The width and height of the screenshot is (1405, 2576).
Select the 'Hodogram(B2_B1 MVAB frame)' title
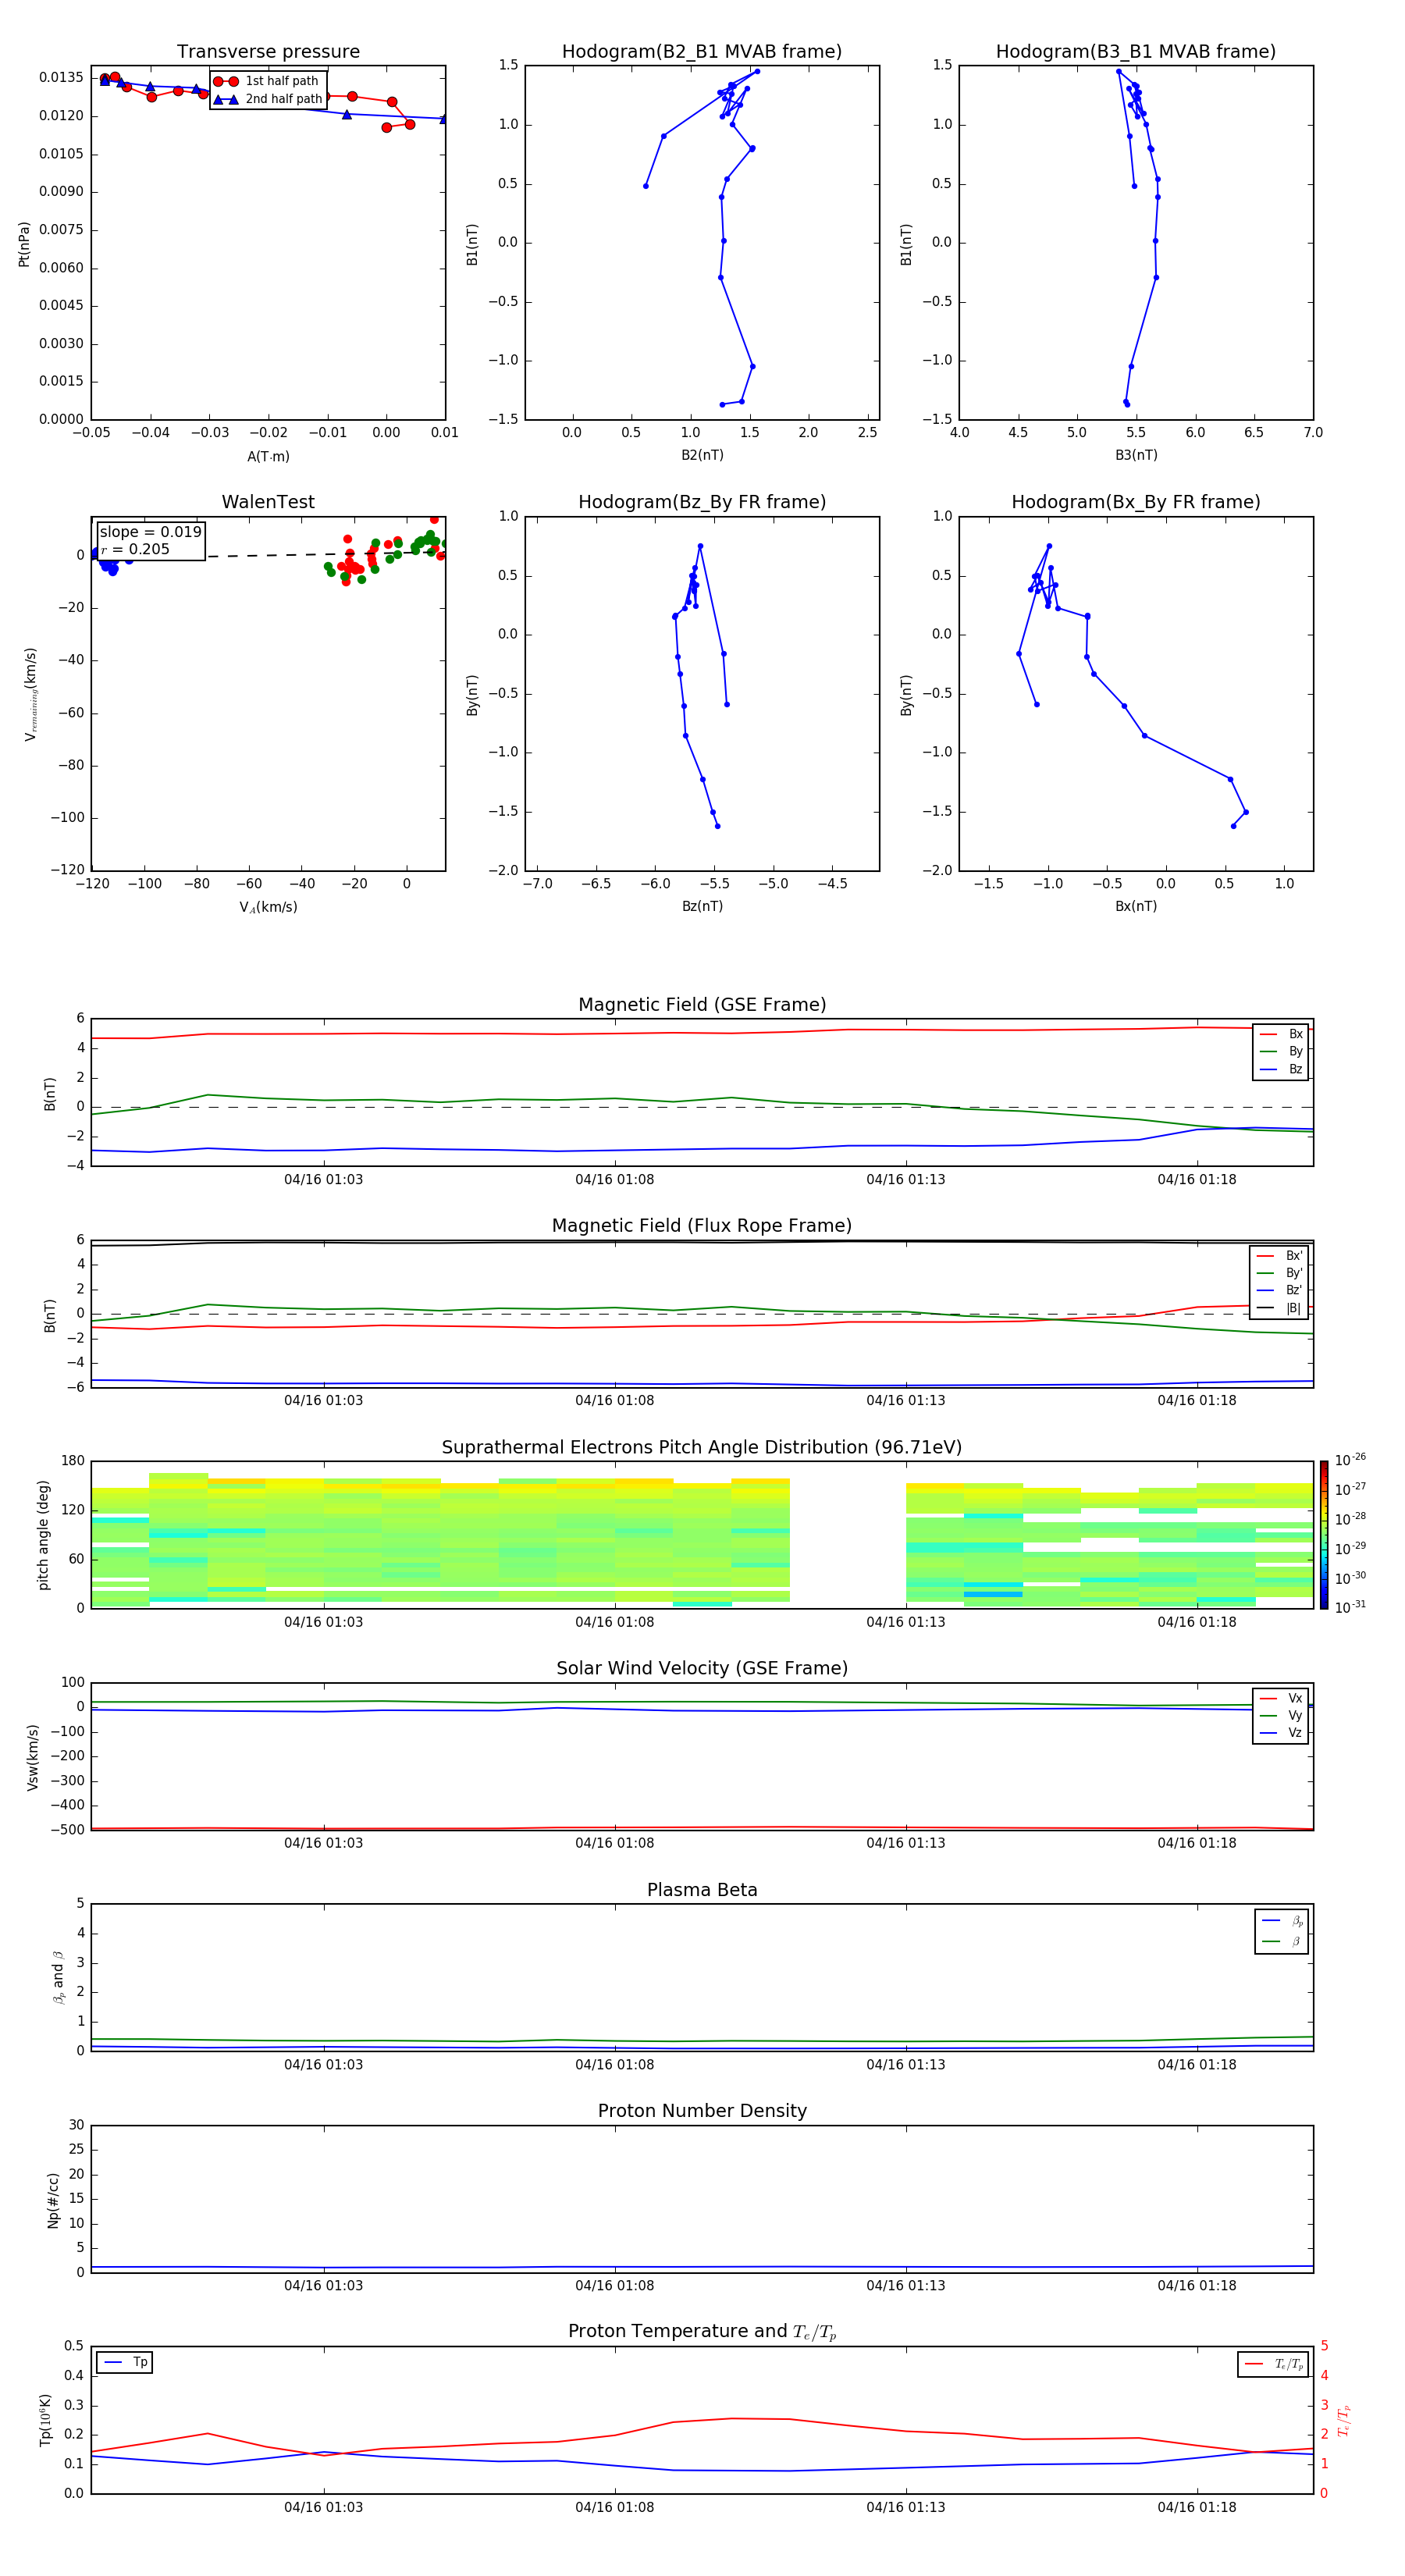tap(702, 52)
